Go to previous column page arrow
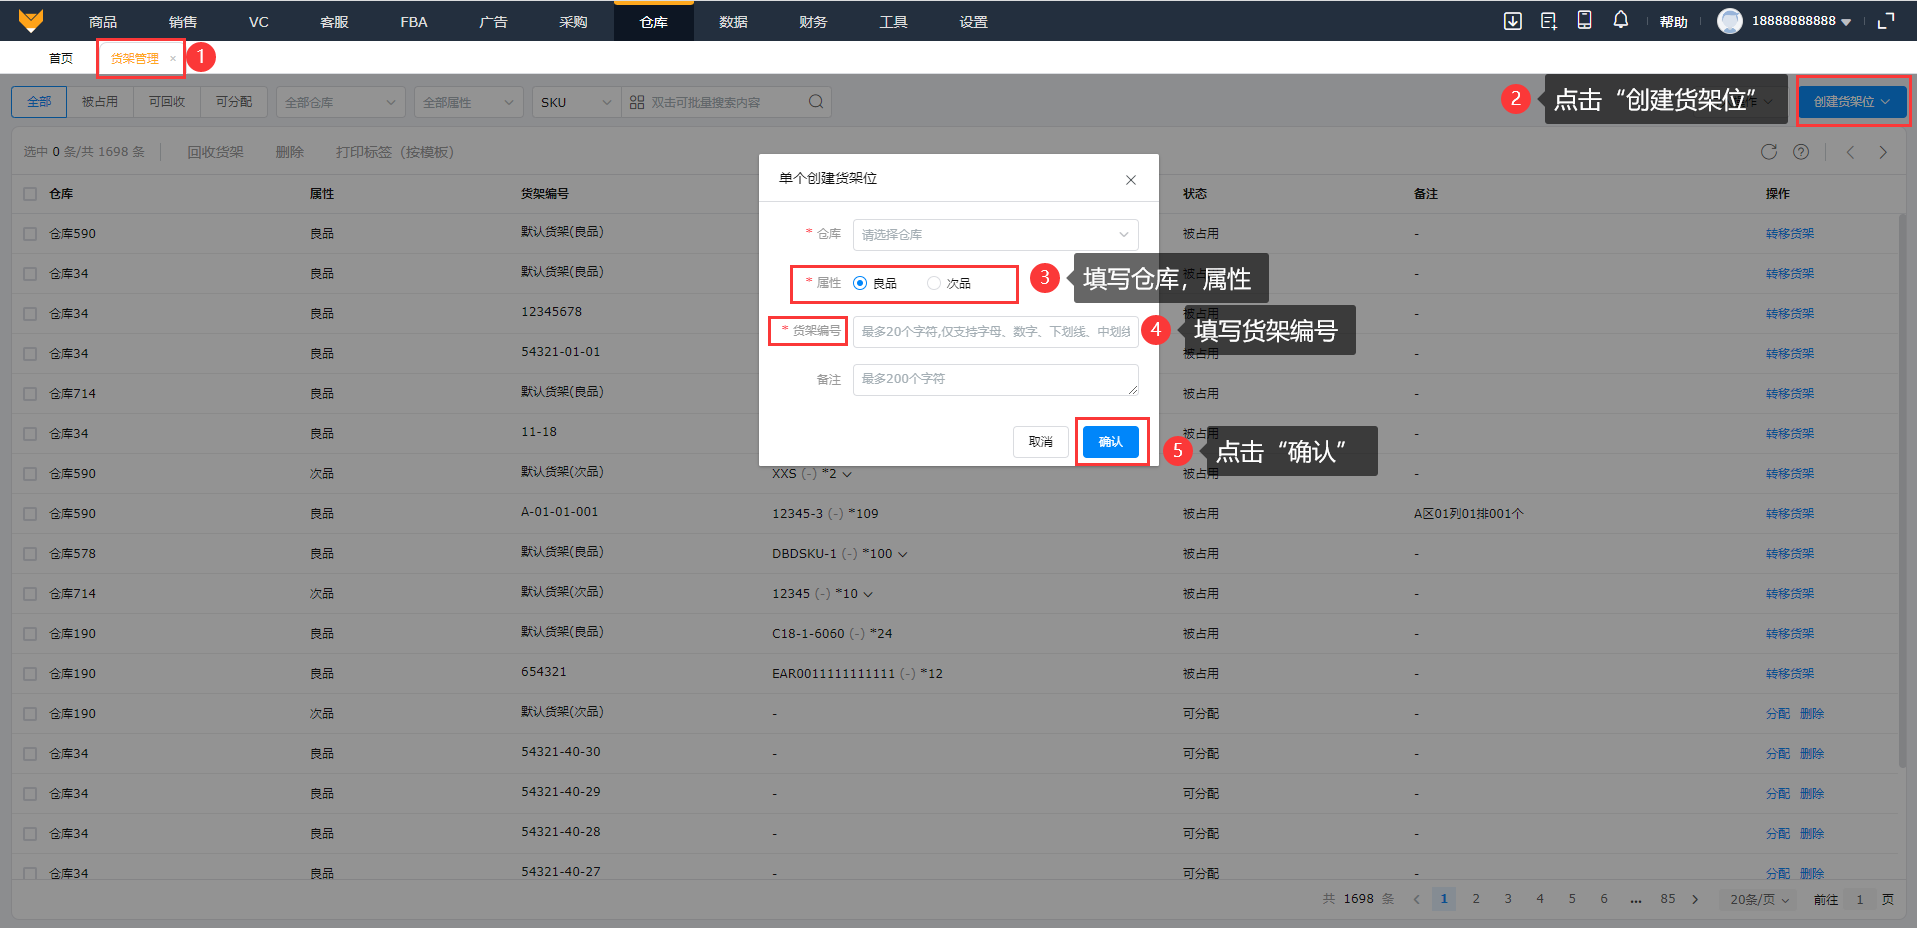 pos(1851,152)
